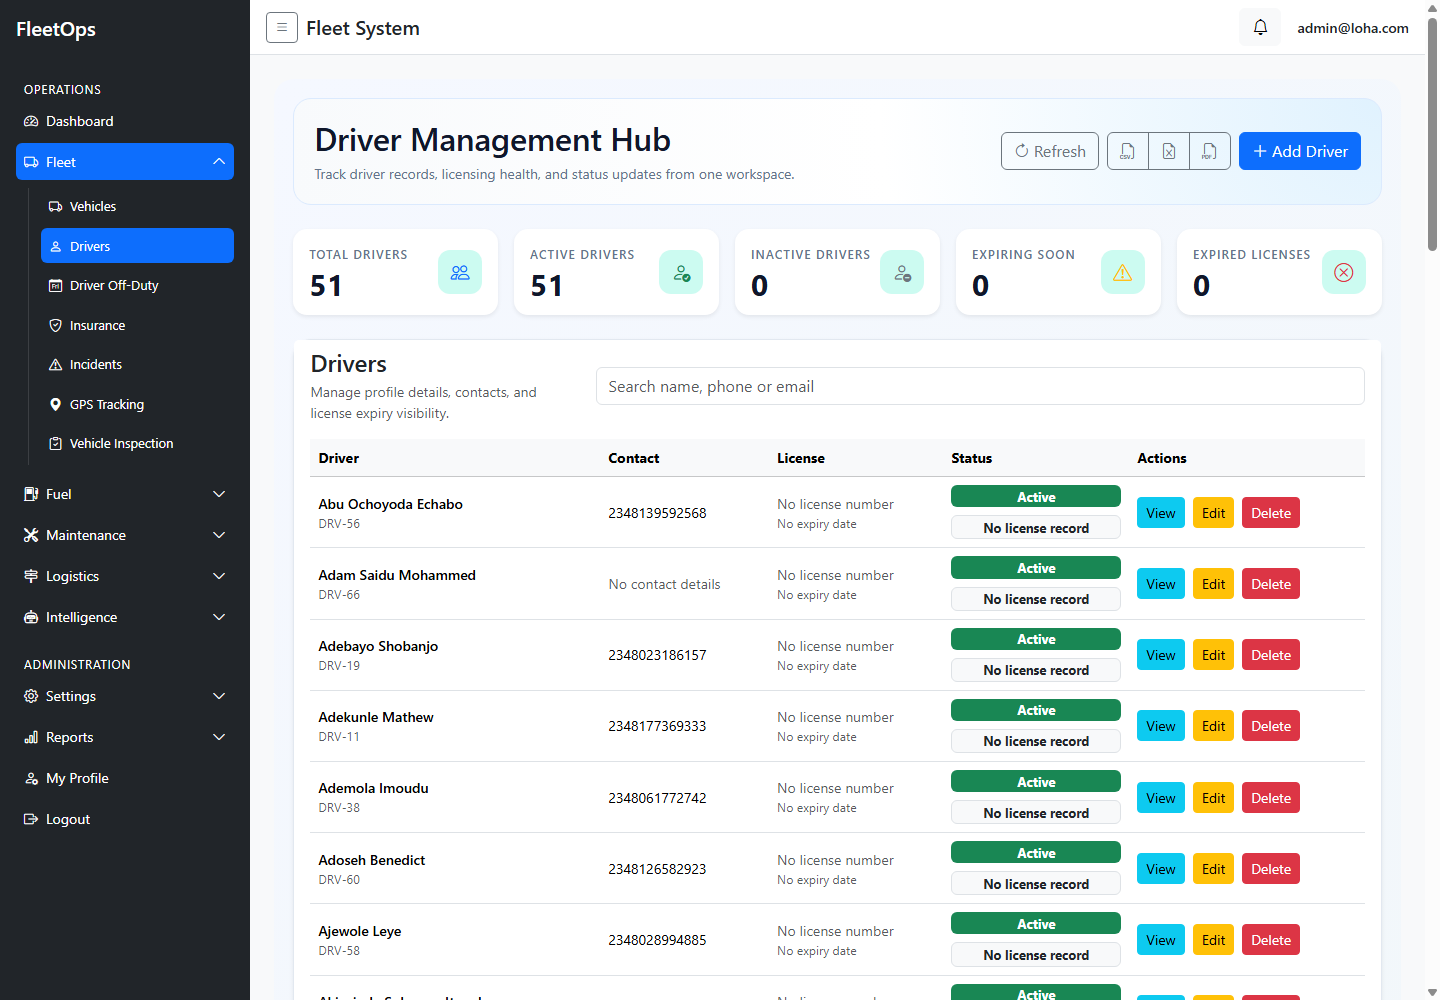Click "No contact details" for Adam Saidu Mohammed
The width and height of the screenshot is (1440, 1000).
pos(664,584)
